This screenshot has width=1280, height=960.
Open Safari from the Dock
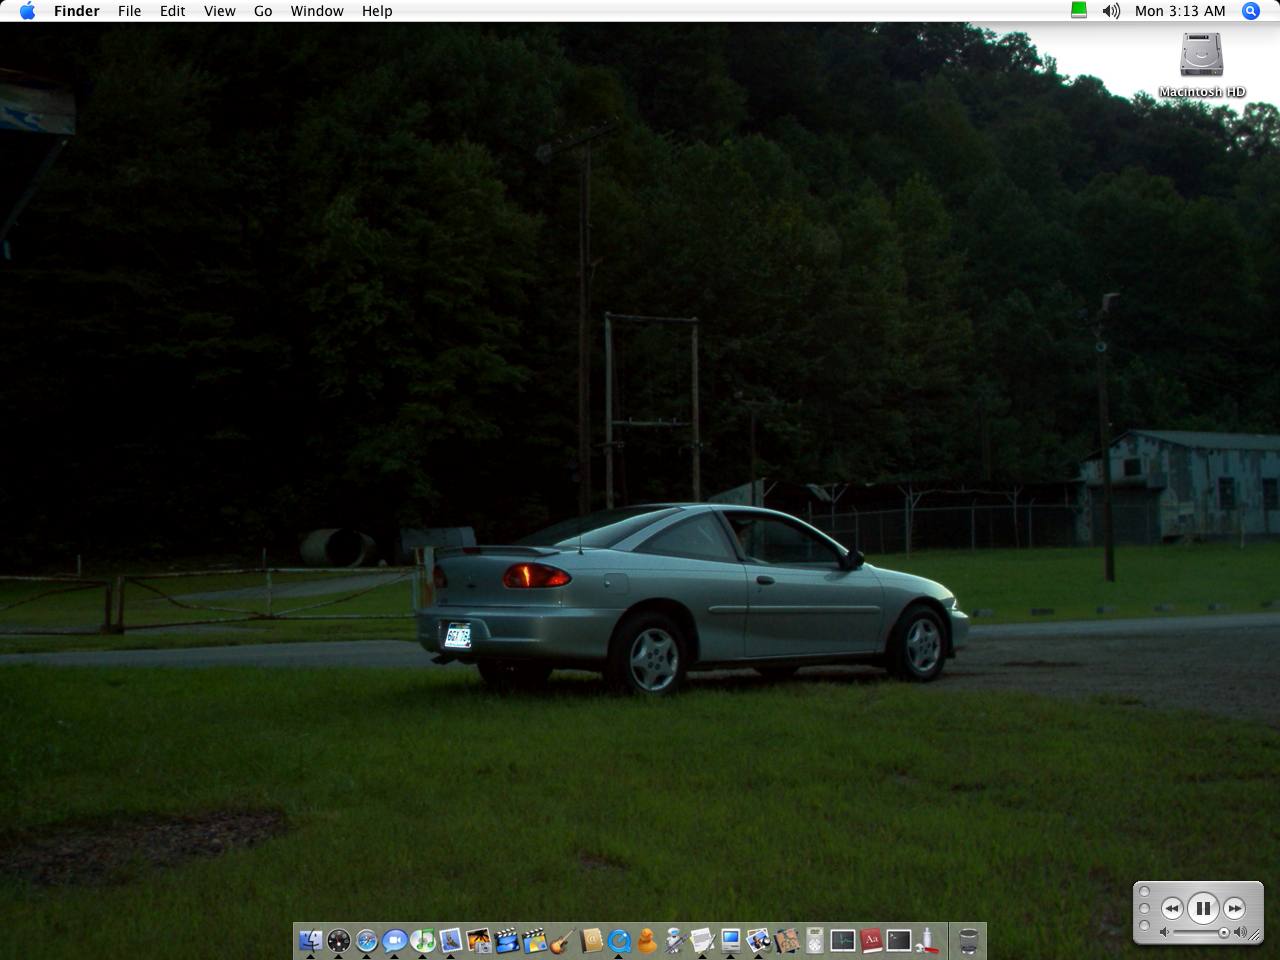(367, 941)
